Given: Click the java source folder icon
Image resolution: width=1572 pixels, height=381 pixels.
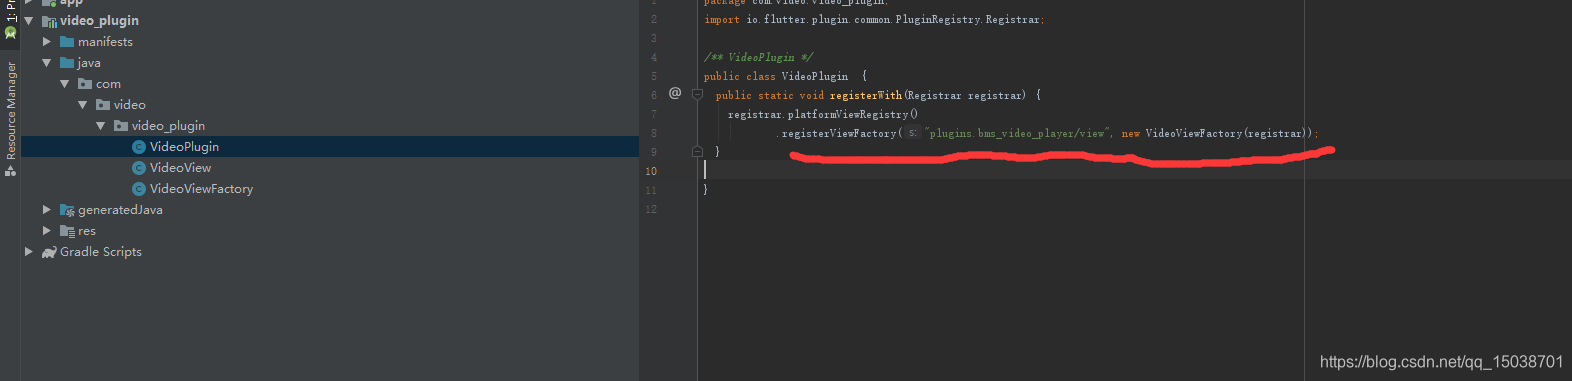Looking at the screenshot, I should 67,63.
